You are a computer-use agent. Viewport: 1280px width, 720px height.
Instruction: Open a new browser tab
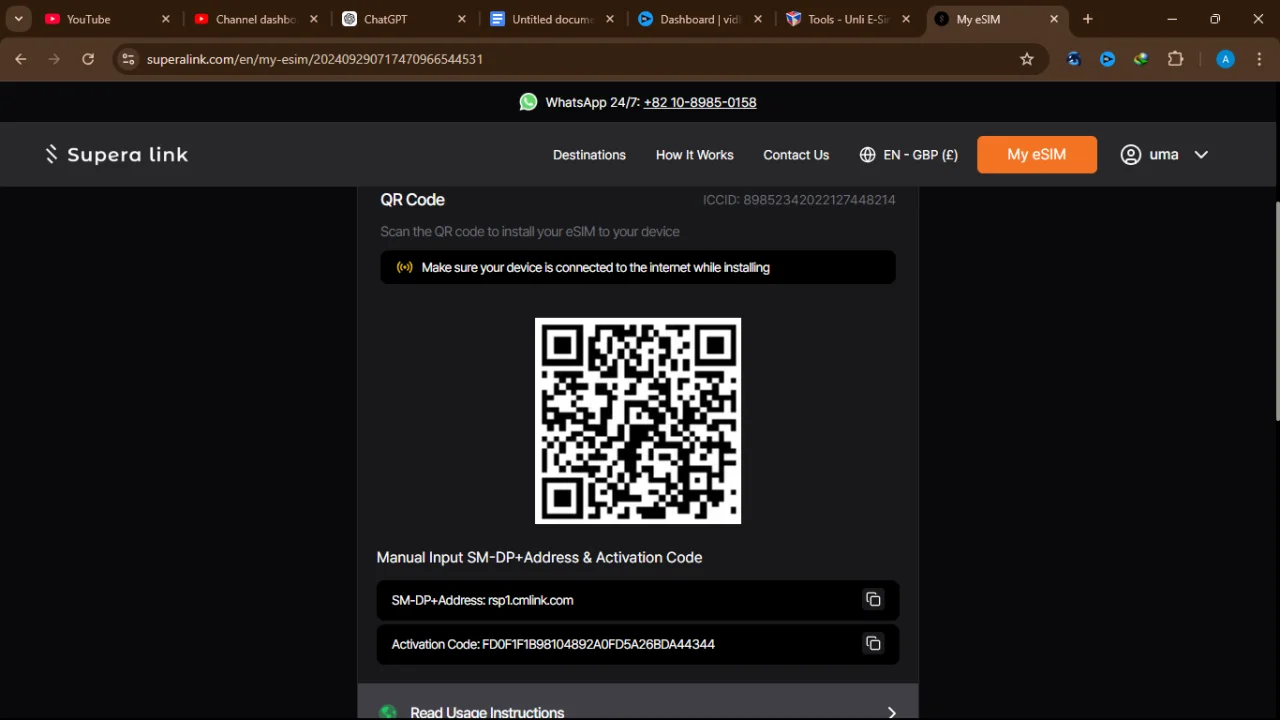[1087, 19]
